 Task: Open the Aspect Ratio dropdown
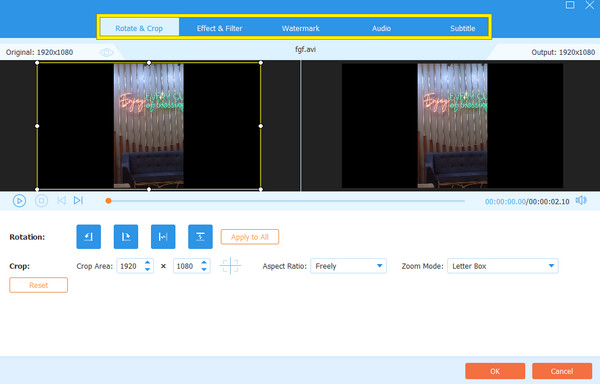(348, 266)
